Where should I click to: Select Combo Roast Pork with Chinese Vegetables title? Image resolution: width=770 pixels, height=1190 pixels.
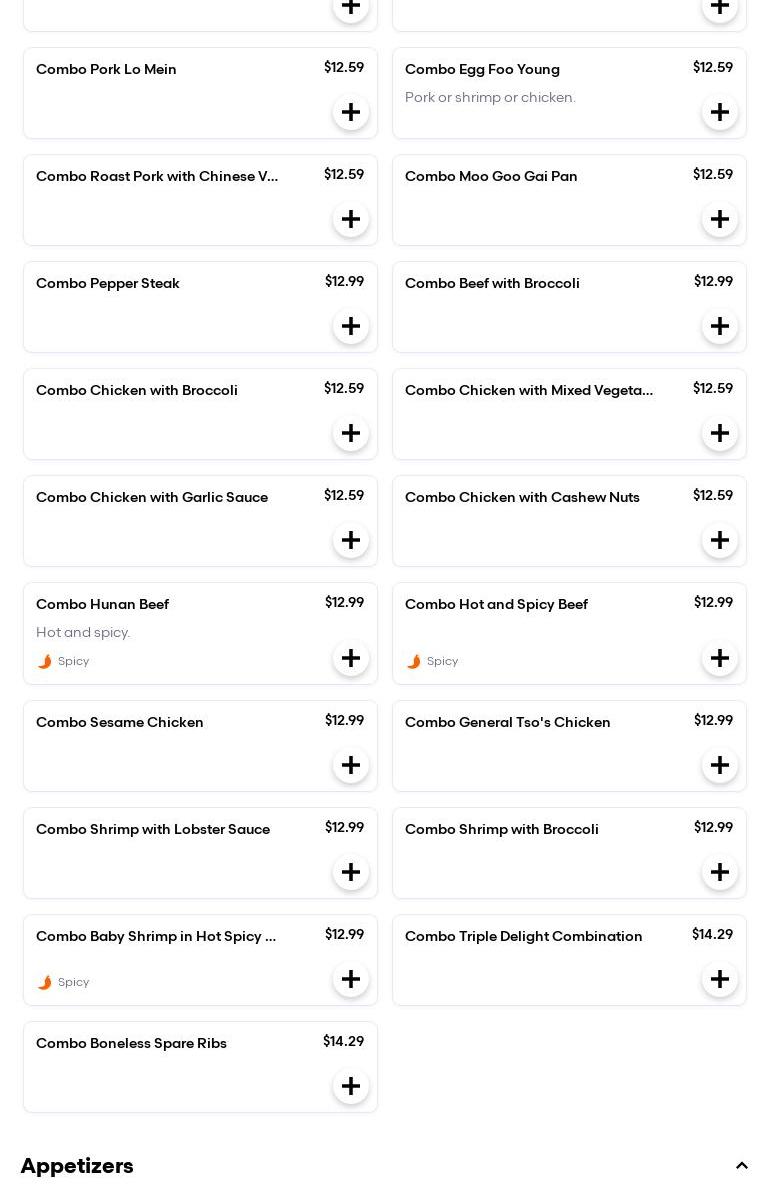pyautogui.click(x=157, y=177)
